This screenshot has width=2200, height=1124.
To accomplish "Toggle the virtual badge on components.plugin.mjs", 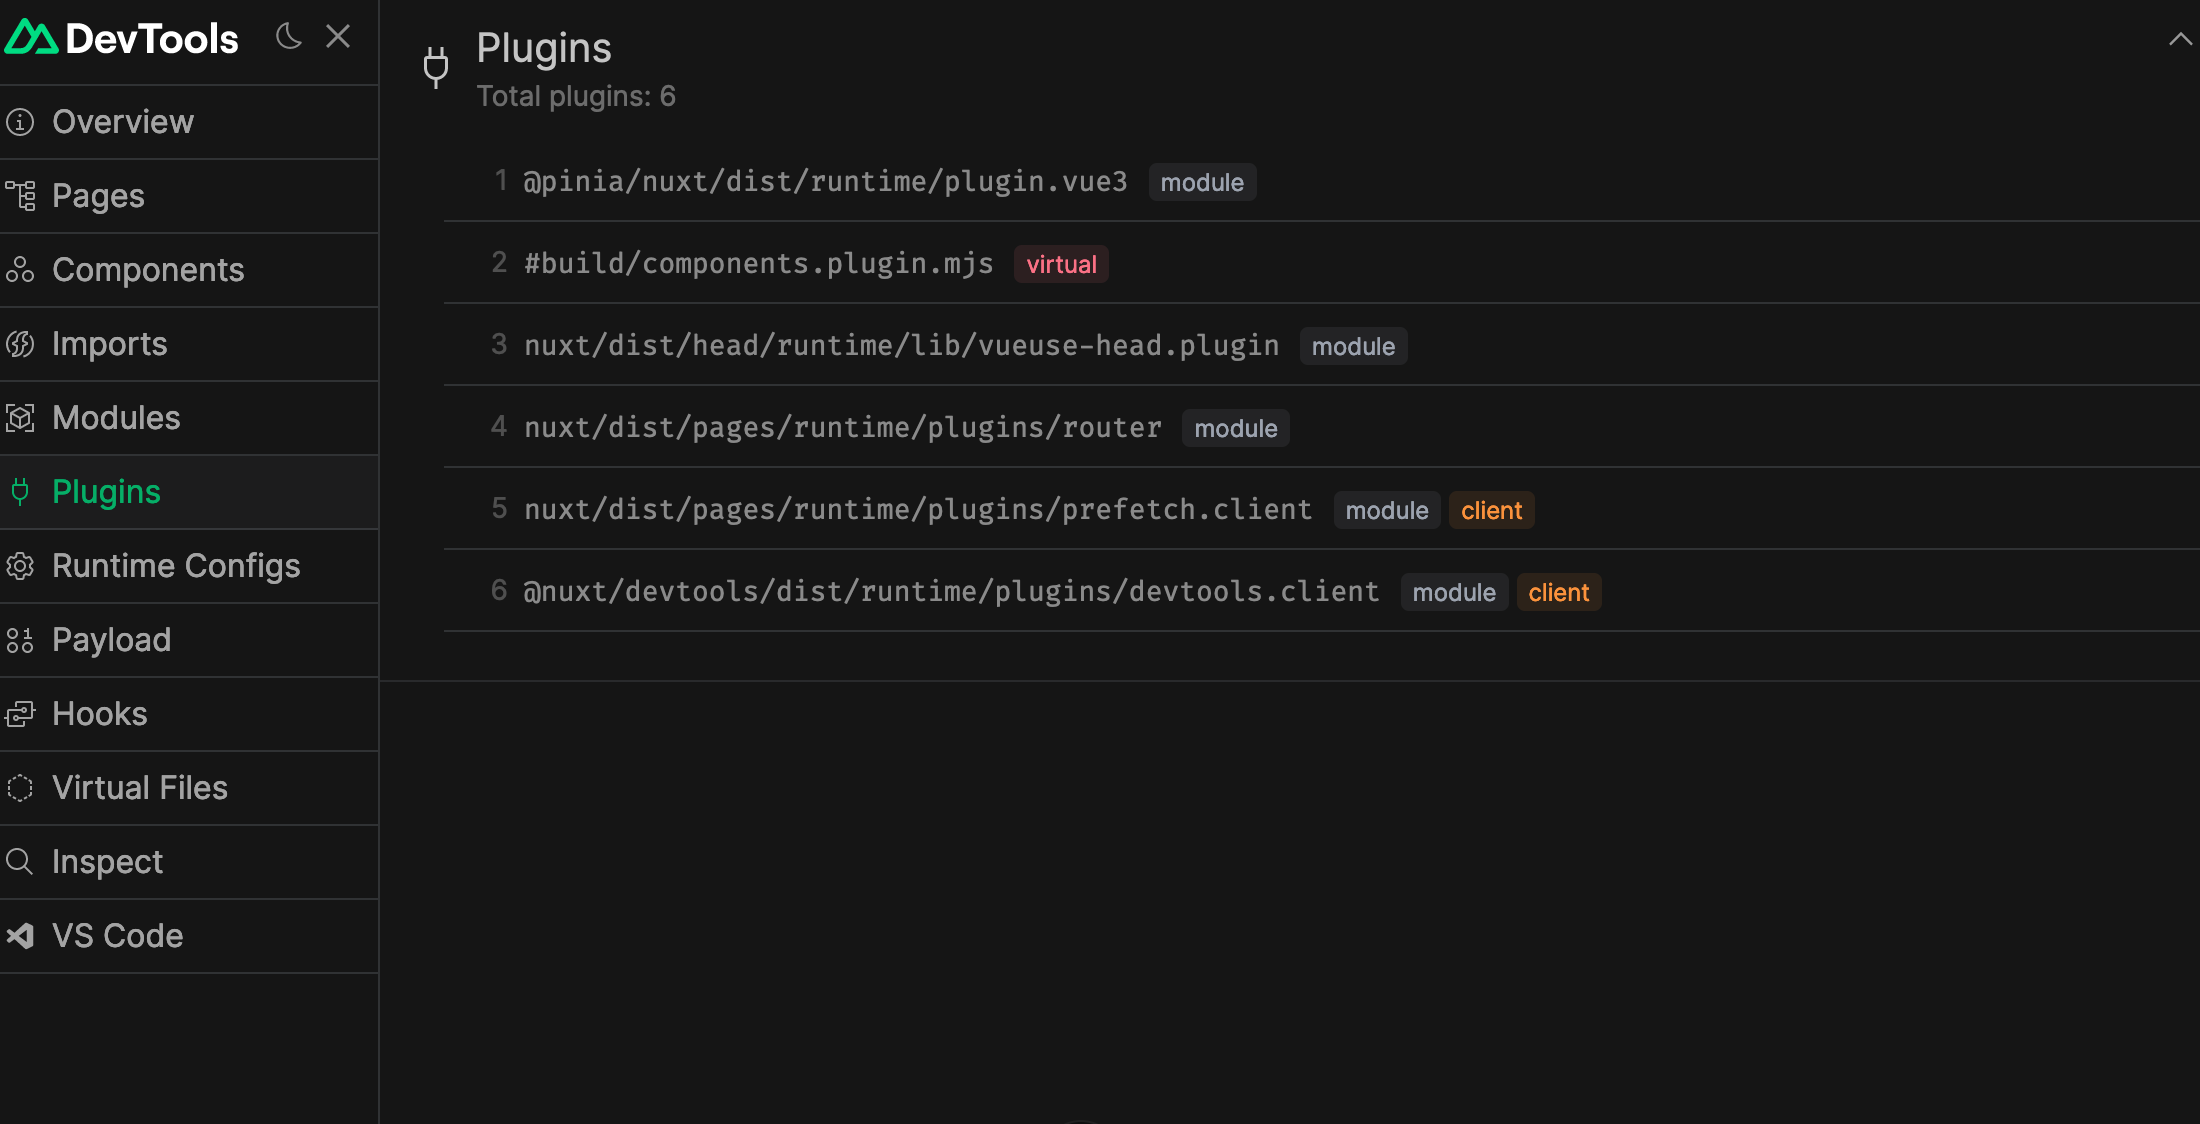I will pyautogui.click(x=1060, y=264).
